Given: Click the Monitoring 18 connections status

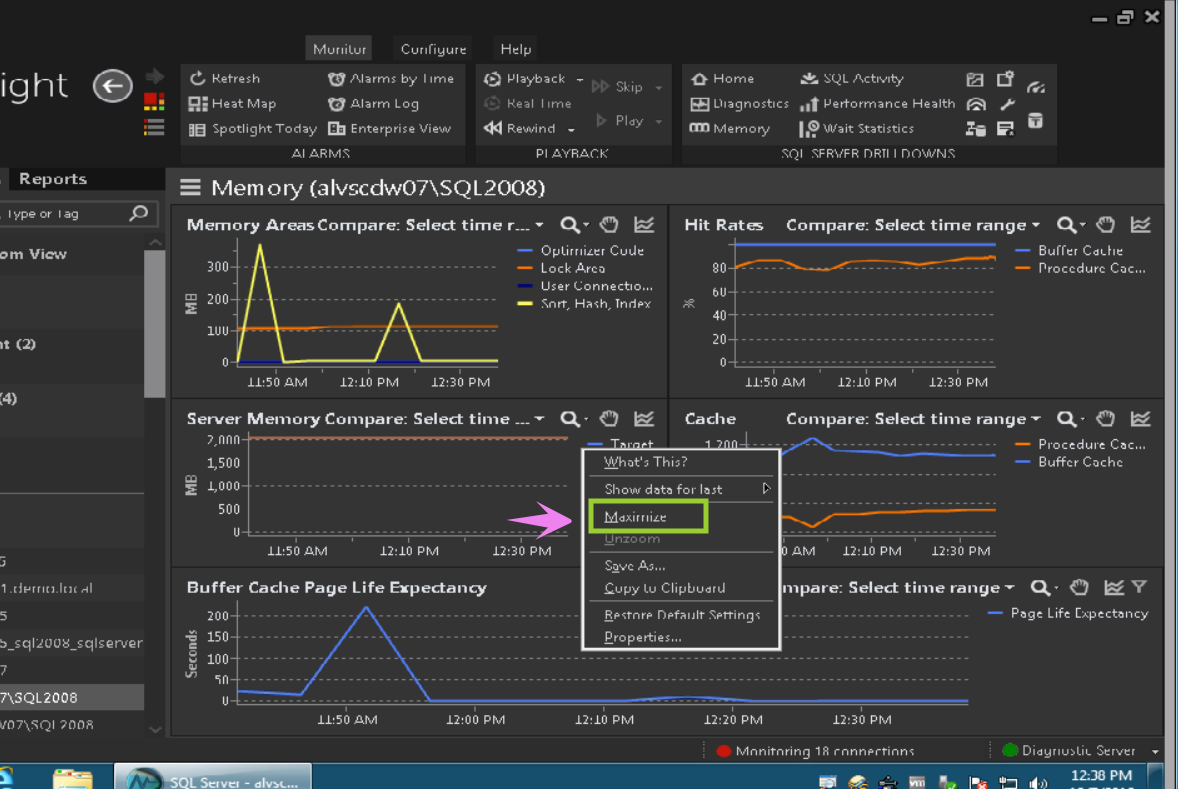Looking at the screenshot, I should (815, 751).
